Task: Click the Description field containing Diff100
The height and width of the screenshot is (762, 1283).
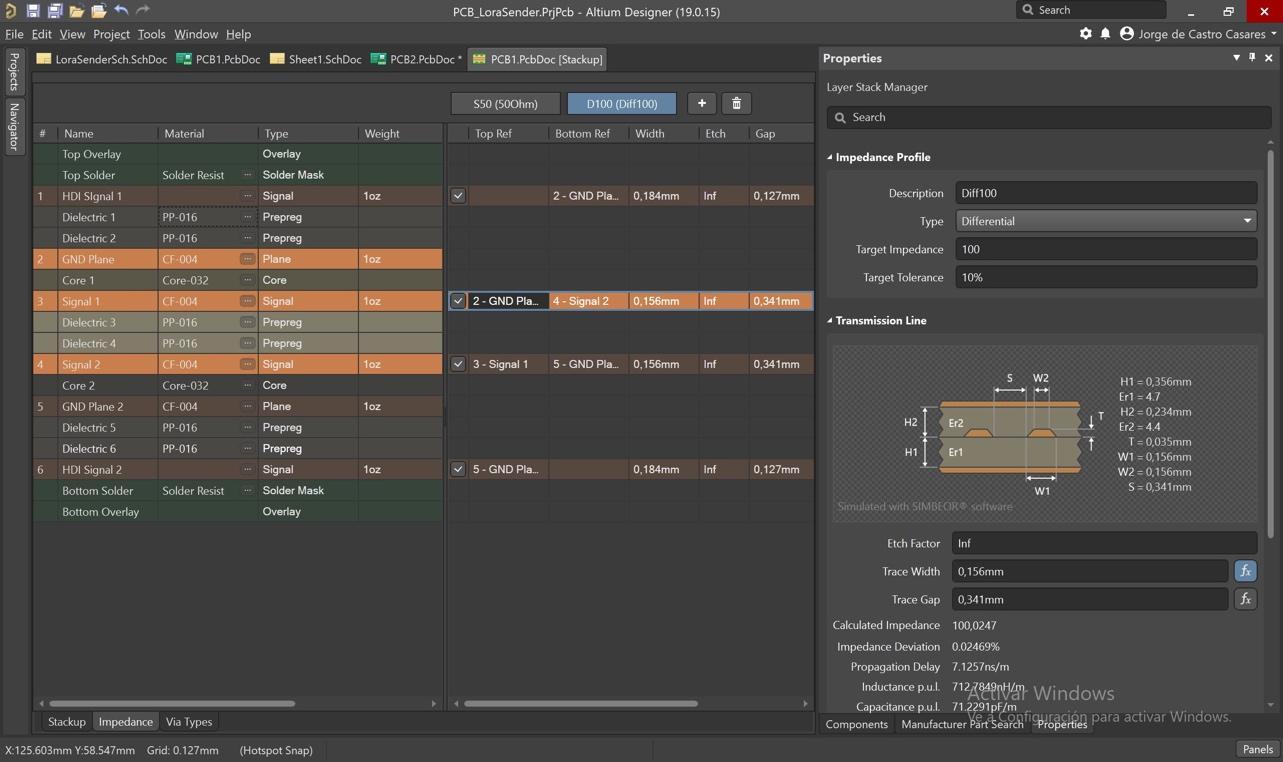Action: [1106, 193]
